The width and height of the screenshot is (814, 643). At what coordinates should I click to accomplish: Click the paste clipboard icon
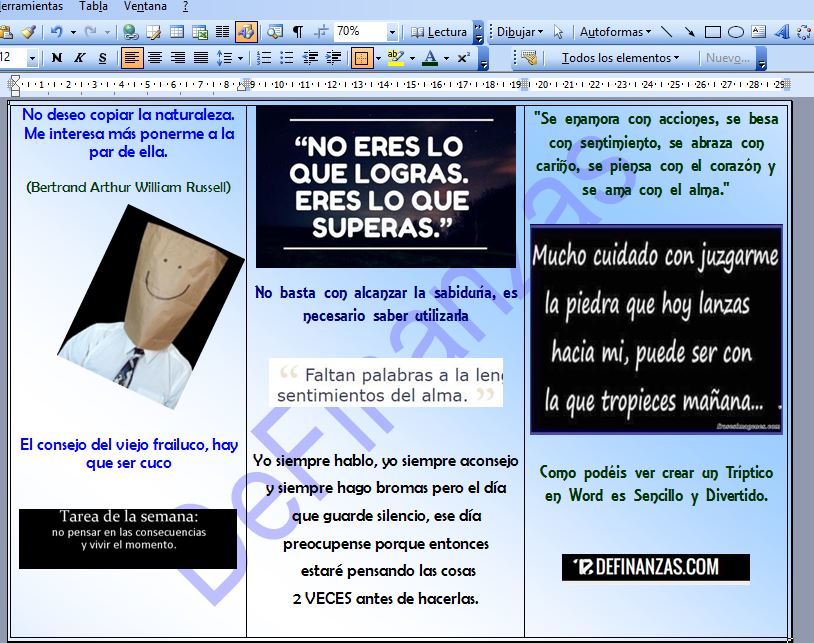[x=6, y=32]
